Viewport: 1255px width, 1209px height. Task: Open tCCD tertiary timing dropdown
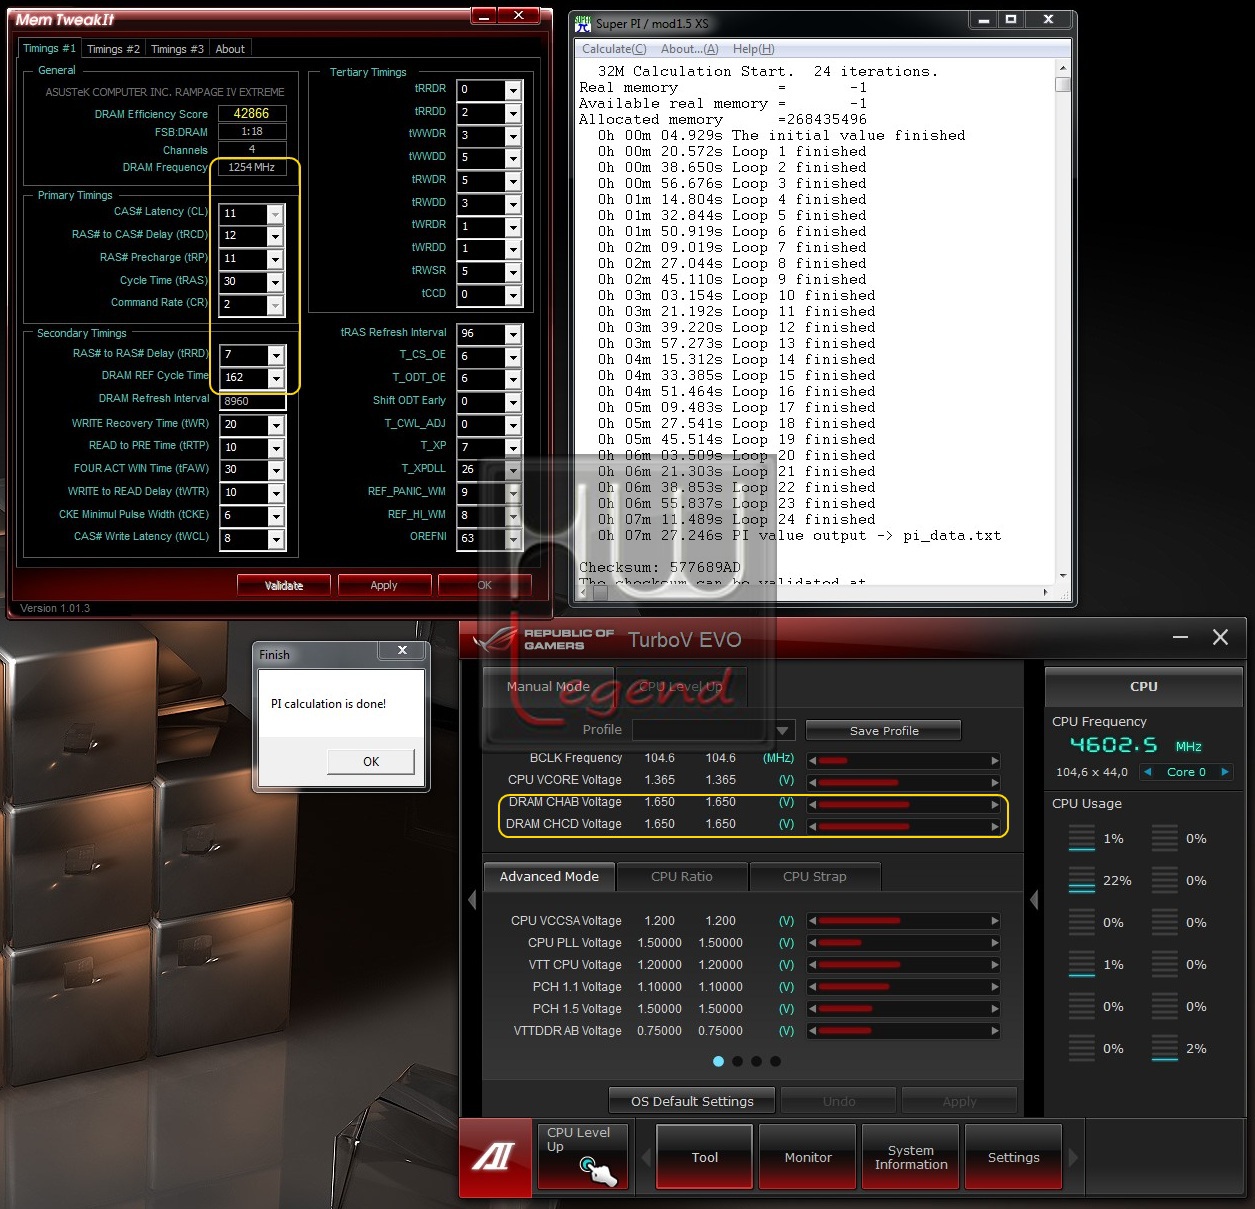[x=513, y=295]
